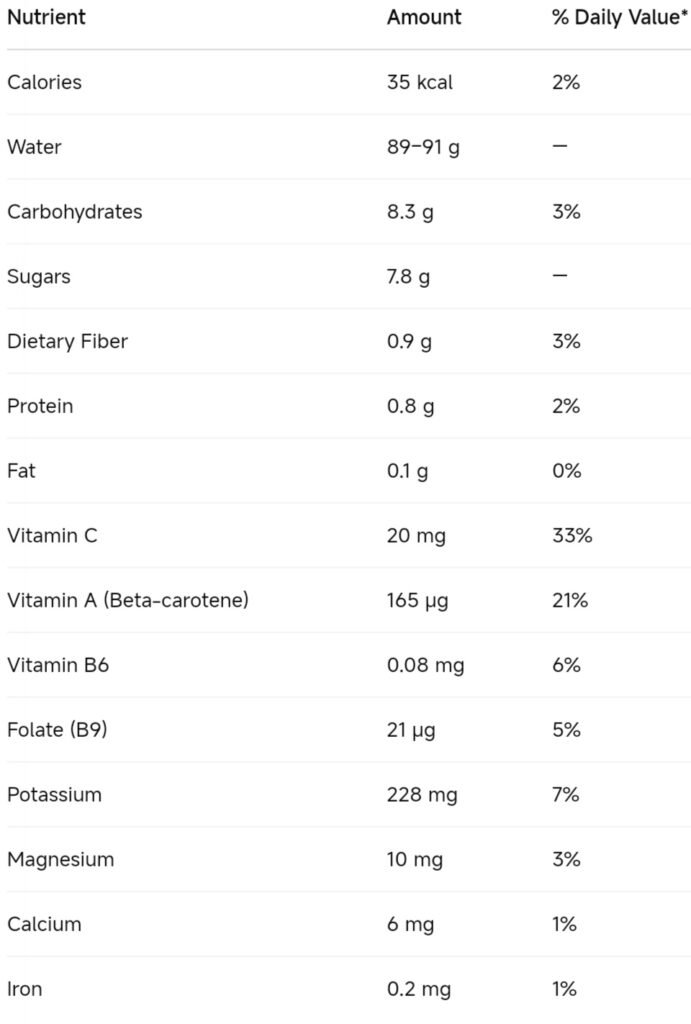
Task: Click the Protein row label
Action: (40, 406)
